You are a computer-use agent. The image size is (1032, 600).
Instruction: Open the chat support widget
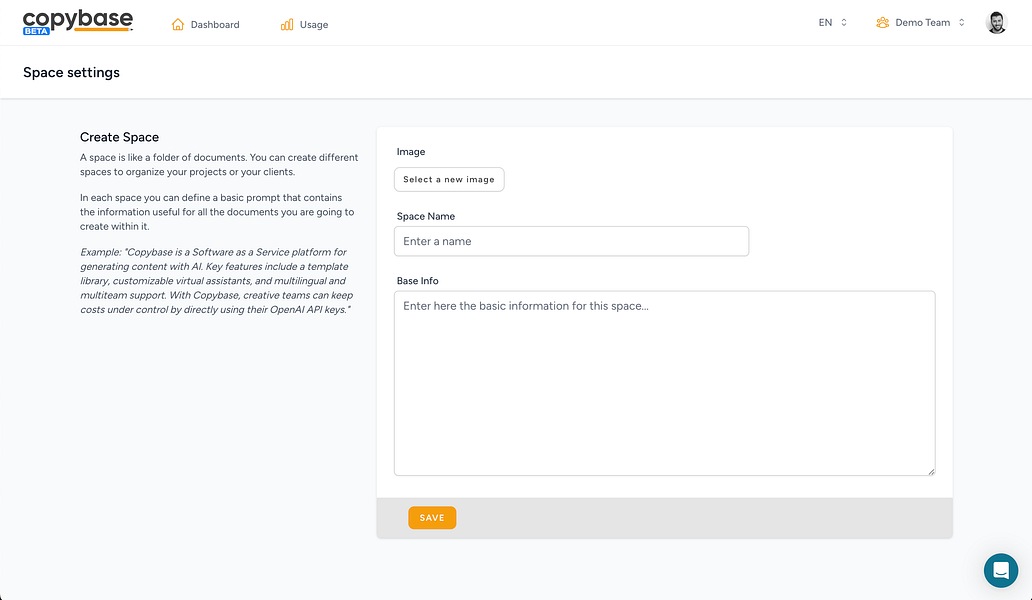click(1000, 570)
